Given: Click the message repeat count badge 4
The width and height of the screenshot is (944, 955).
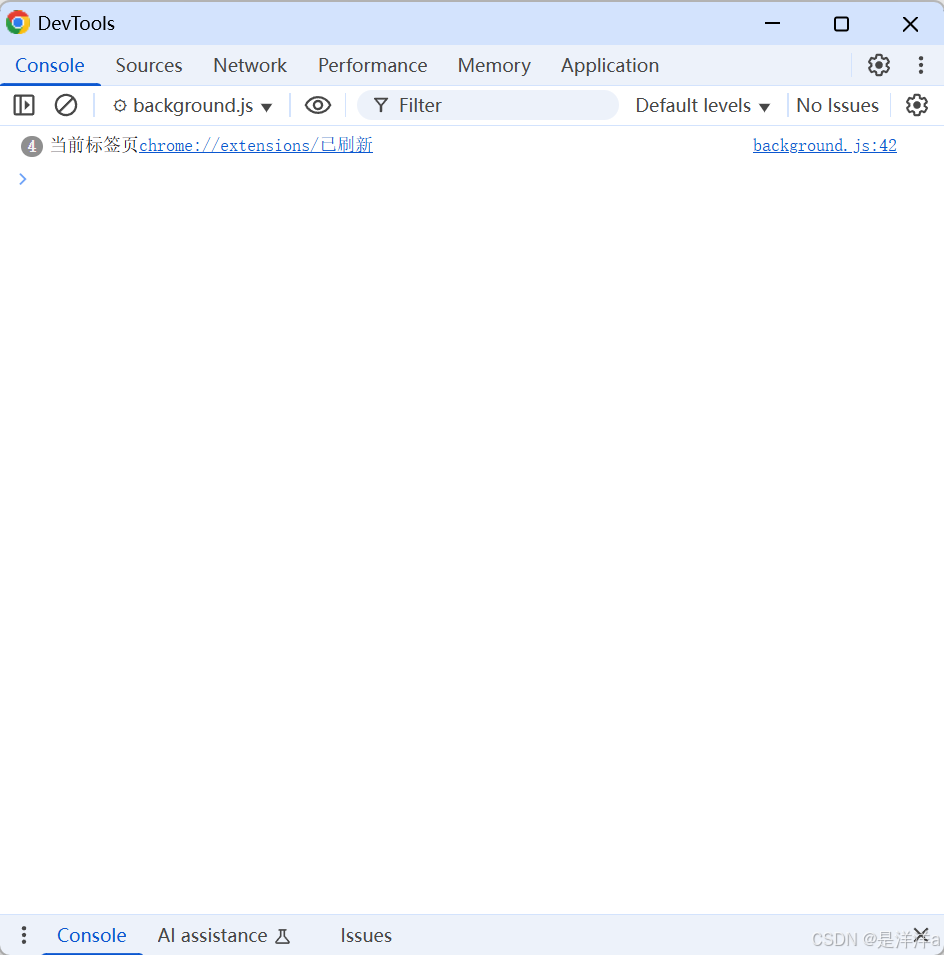Looking at the screenshot, I should tap(32, 146).
